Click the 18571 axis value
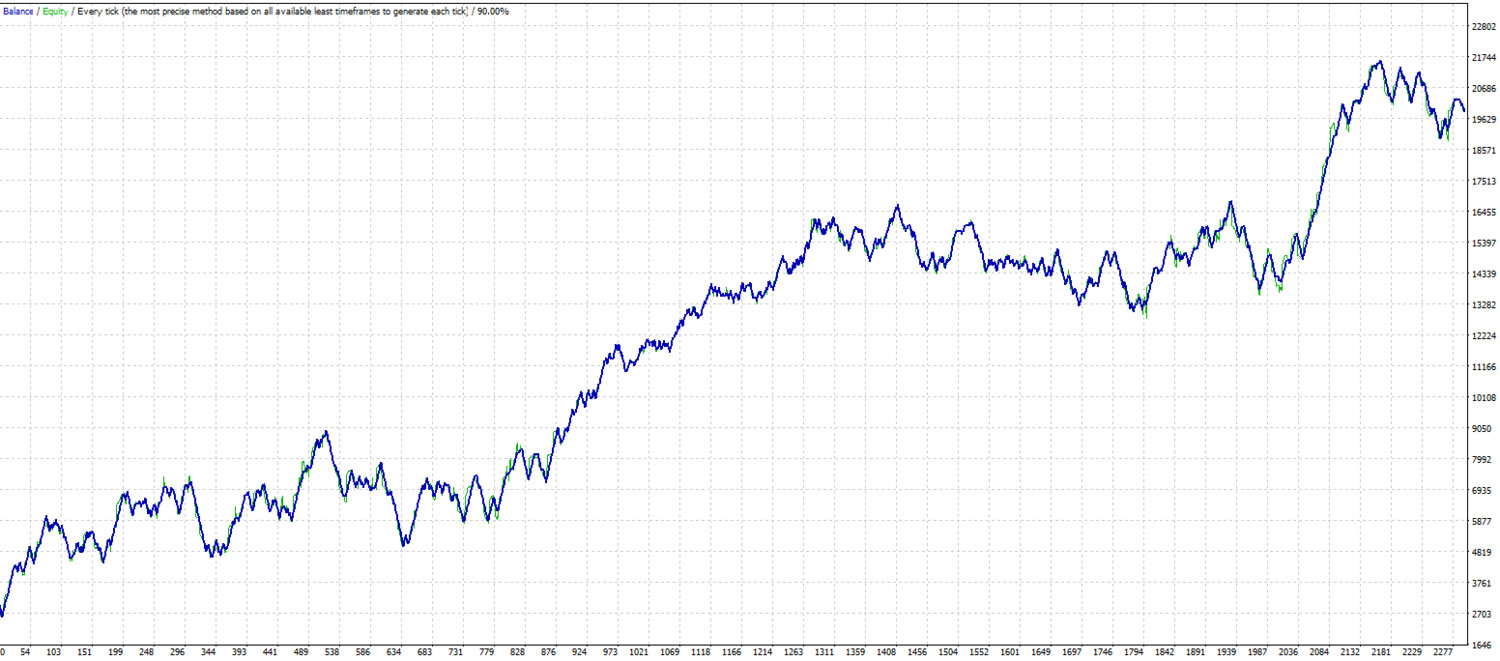 1483,151
